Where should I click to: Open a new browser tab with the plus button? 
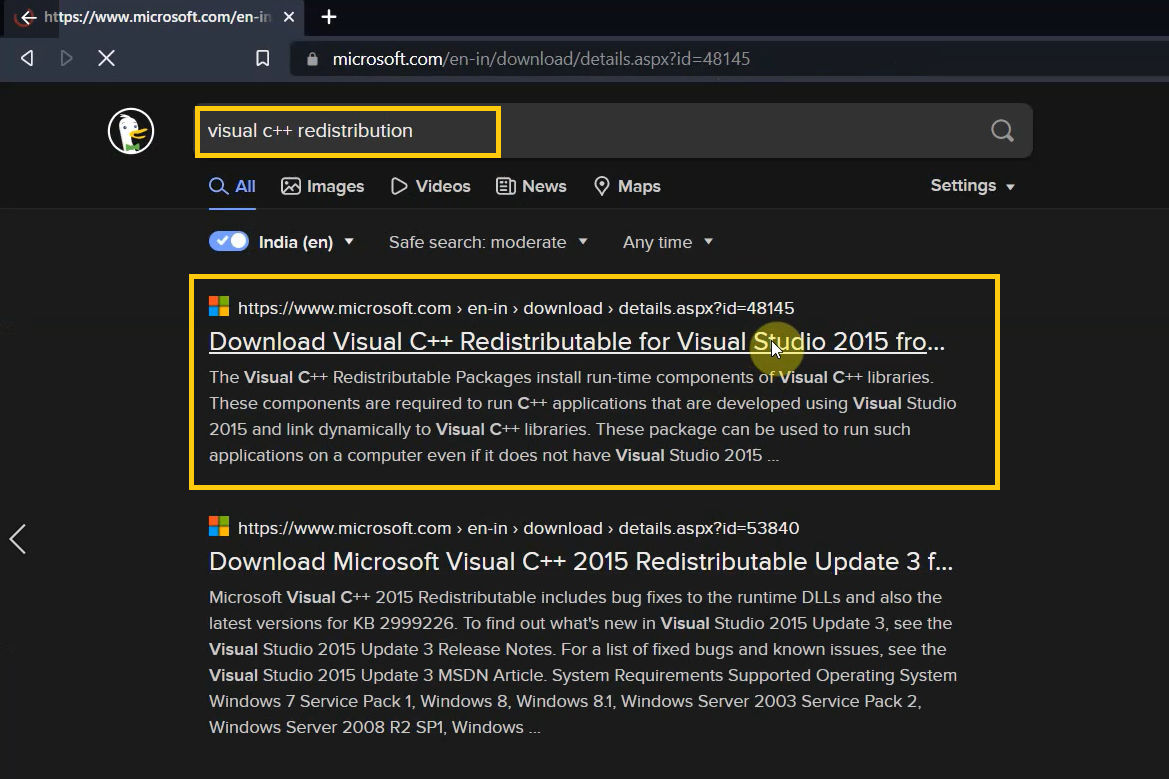(x=329, y=17)
